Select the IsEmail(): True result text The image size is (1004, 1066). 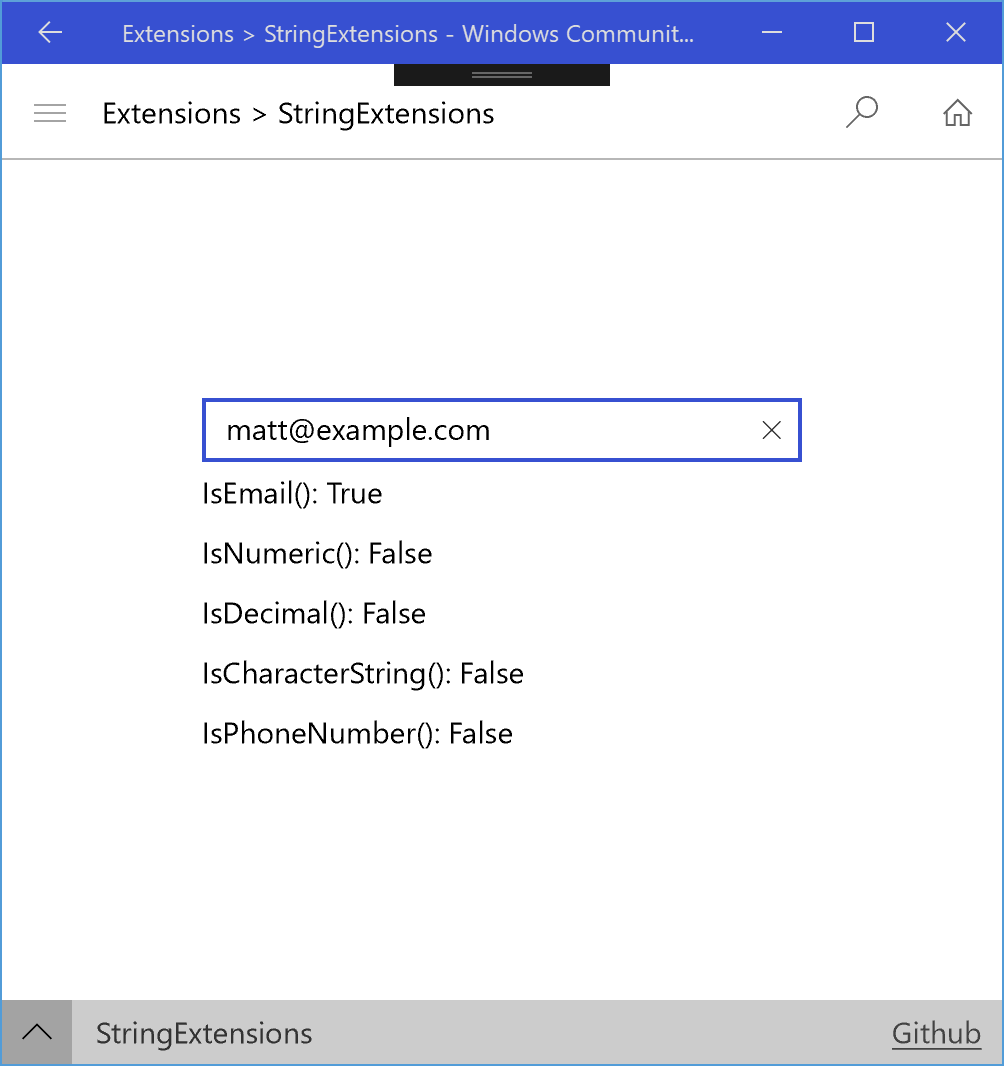pyautogui.click(x=292, y=493)
